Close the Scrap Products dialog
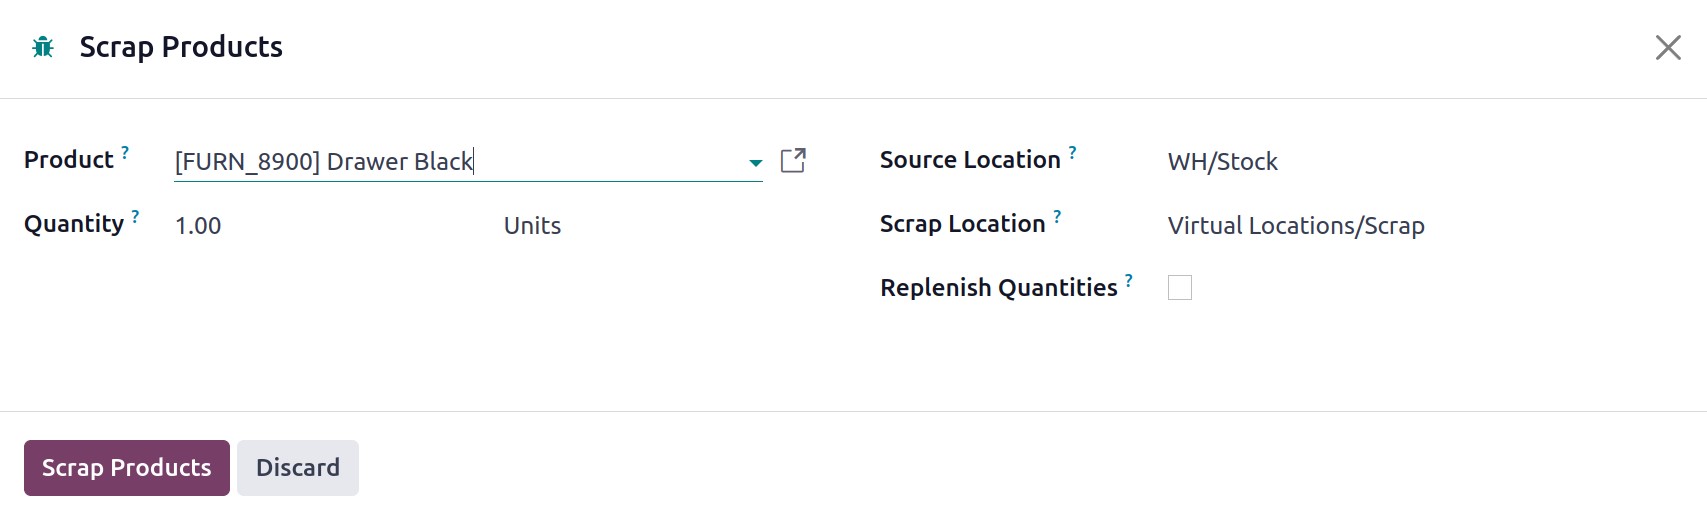This screenshot has height=514, width=1707. [1667, 47]
